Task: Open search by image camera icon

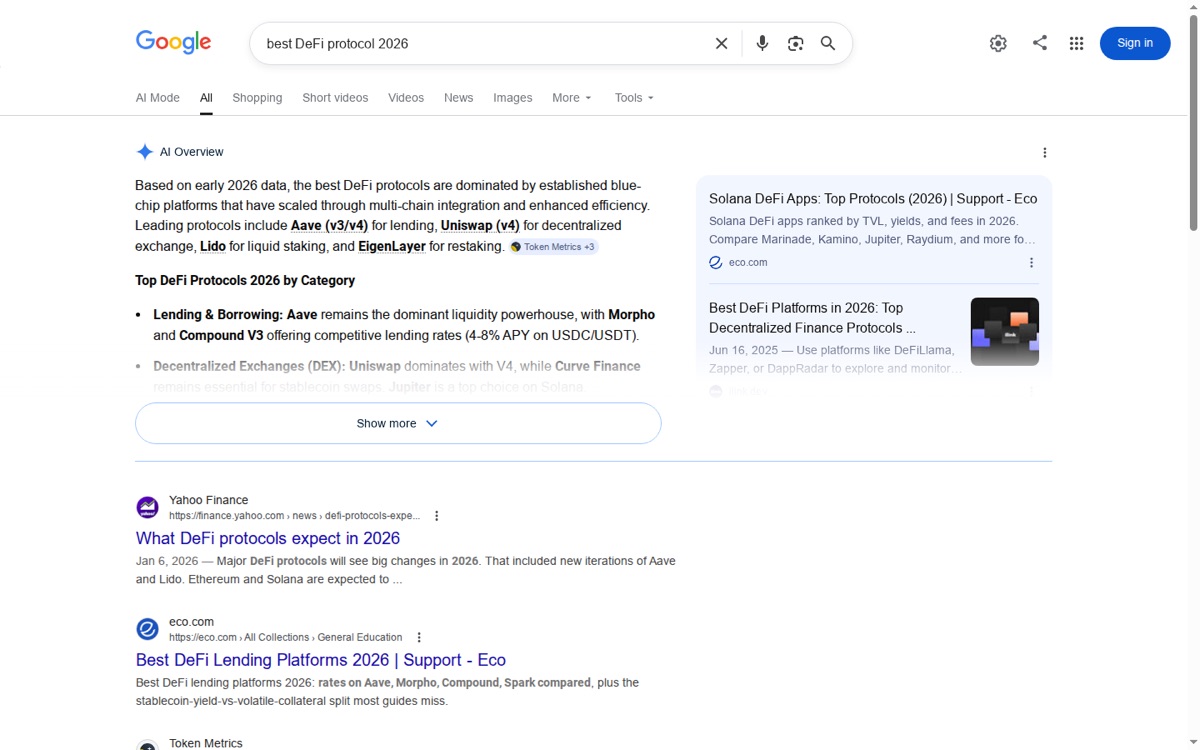Action: pos(795,43)
